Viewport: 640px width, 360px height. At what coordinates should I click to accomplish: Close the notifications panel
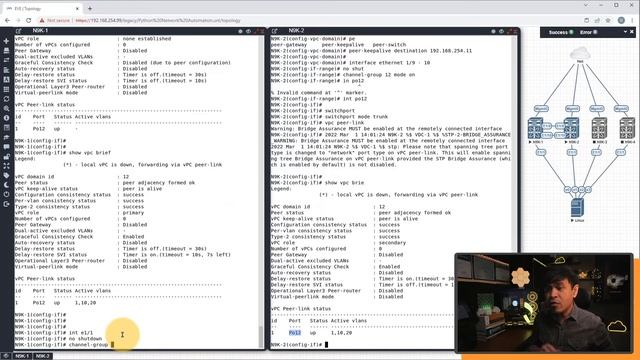pos(632,32)
